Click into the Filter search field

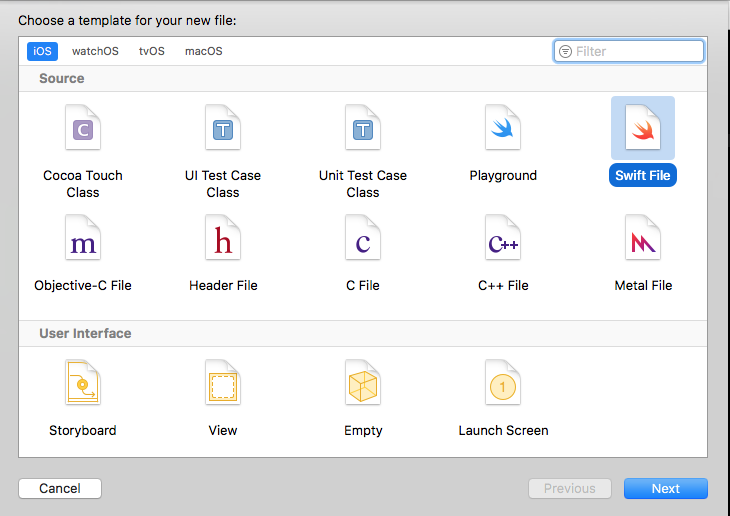[x=637, y=51]
